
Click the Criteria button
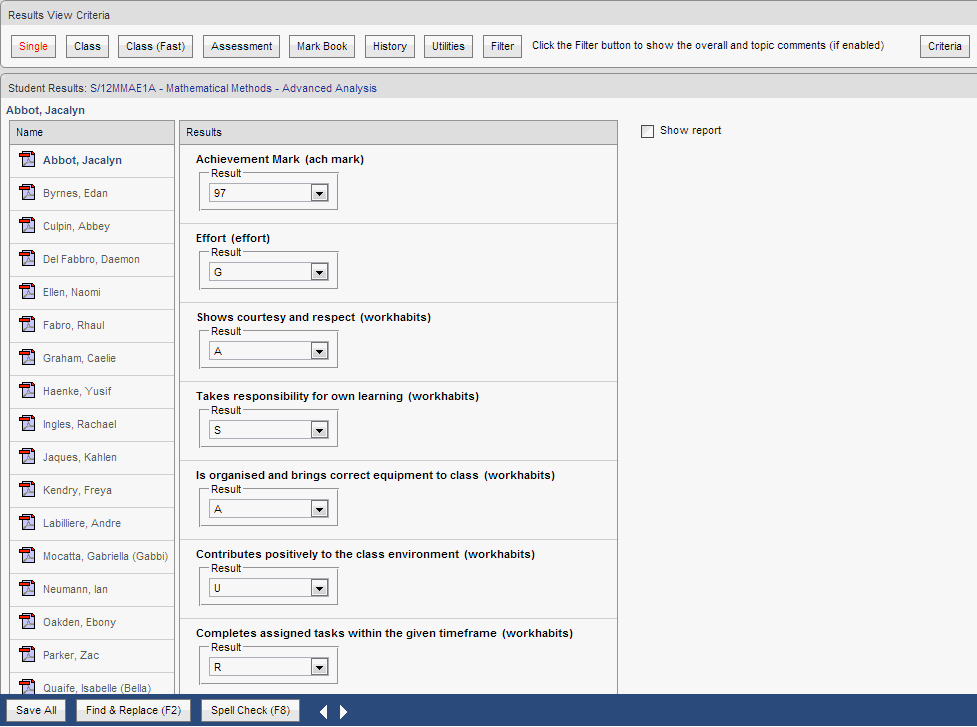[945, 46]
